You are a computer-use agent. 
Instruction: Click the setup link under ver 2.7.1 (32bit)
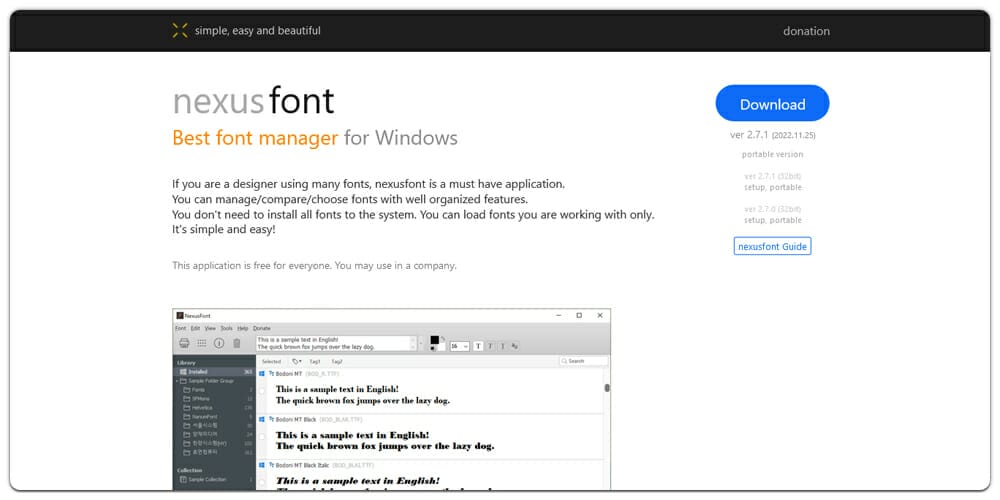pyautogui.click(x=754, y=188)
